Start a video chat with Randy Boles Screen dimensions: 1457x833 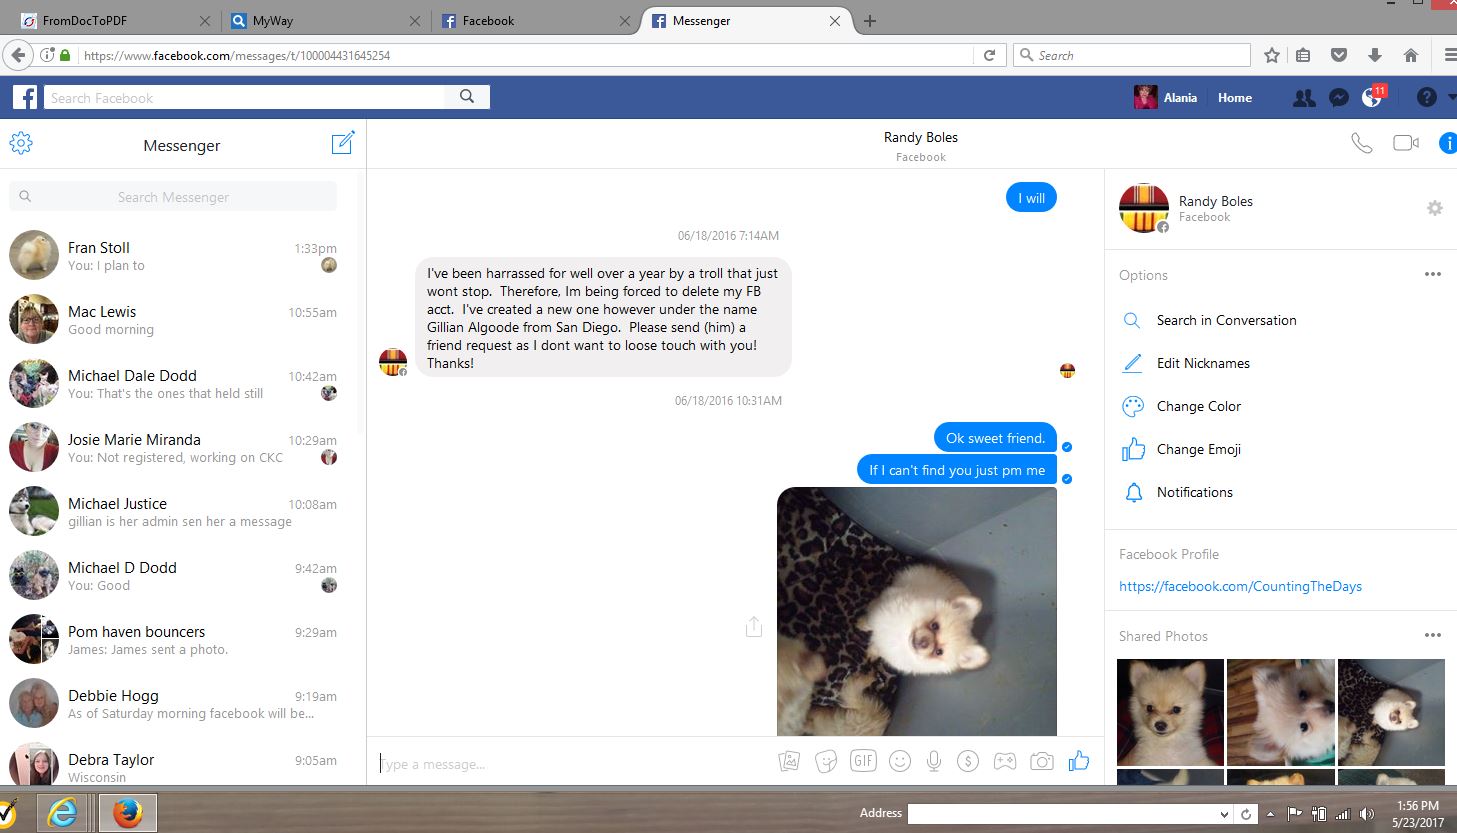[1406, 143]
